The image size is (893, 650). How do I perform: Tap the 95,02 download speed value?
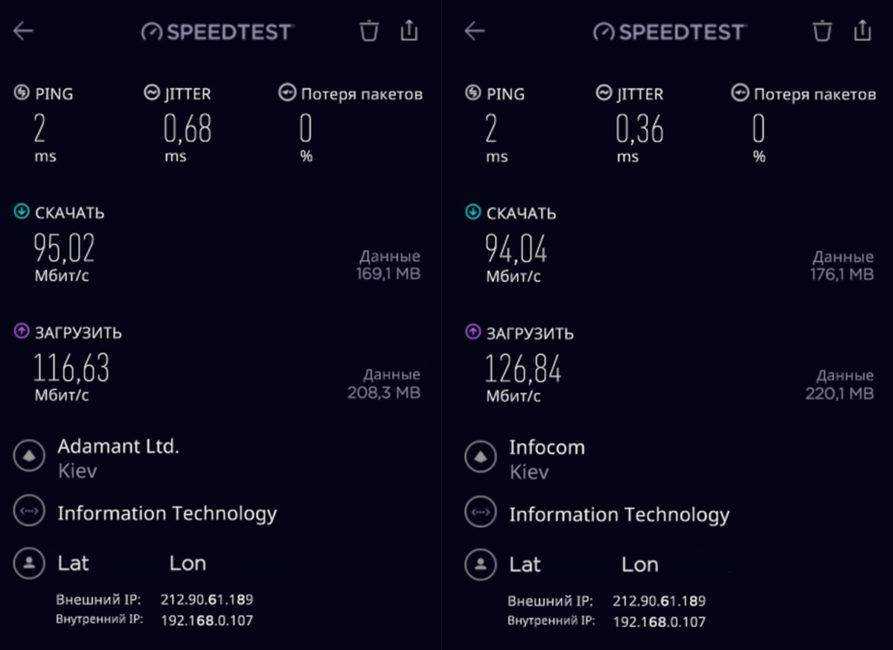(65, 248)
